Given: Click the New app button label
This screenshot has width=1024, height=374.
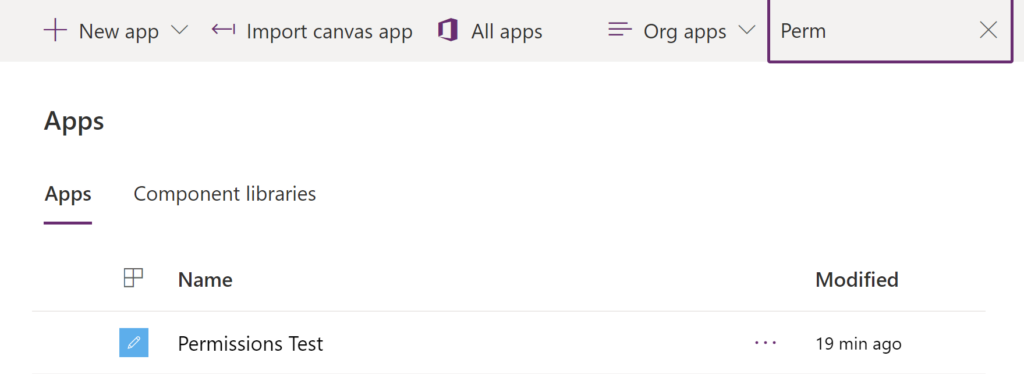Looking at the screenshot, I should (x=119, y=31).
